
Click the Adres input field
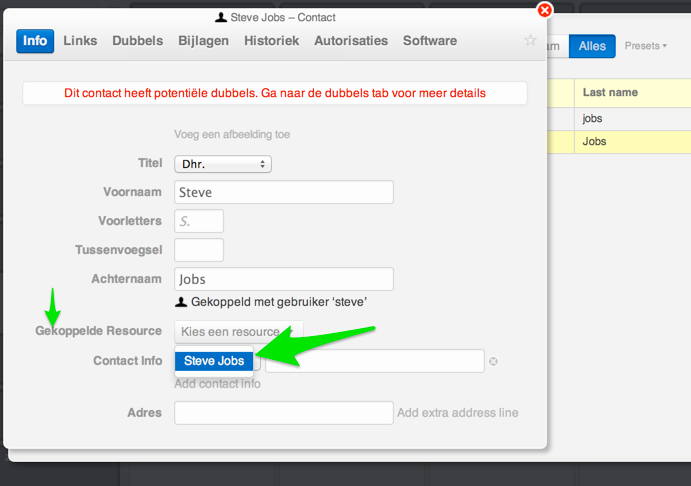[x=283, y=413]
